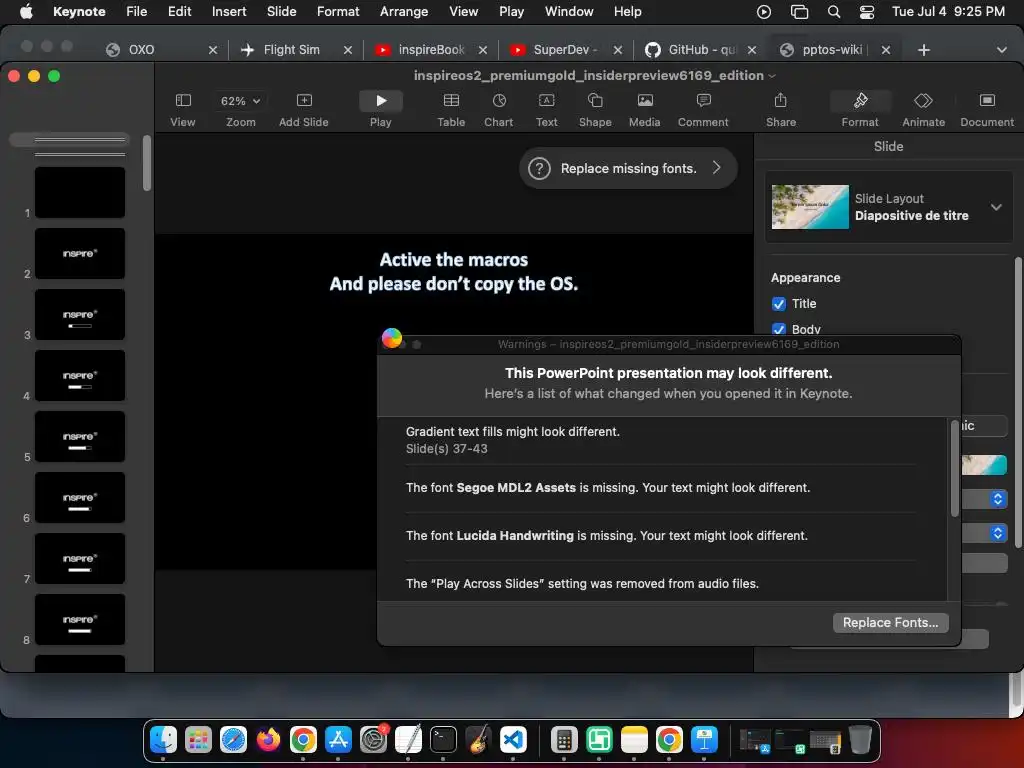The width and height of the screenshot is (1024, 768).
Task: Select slide 5 thumbnail in the navigator
Action: point(80,437)
